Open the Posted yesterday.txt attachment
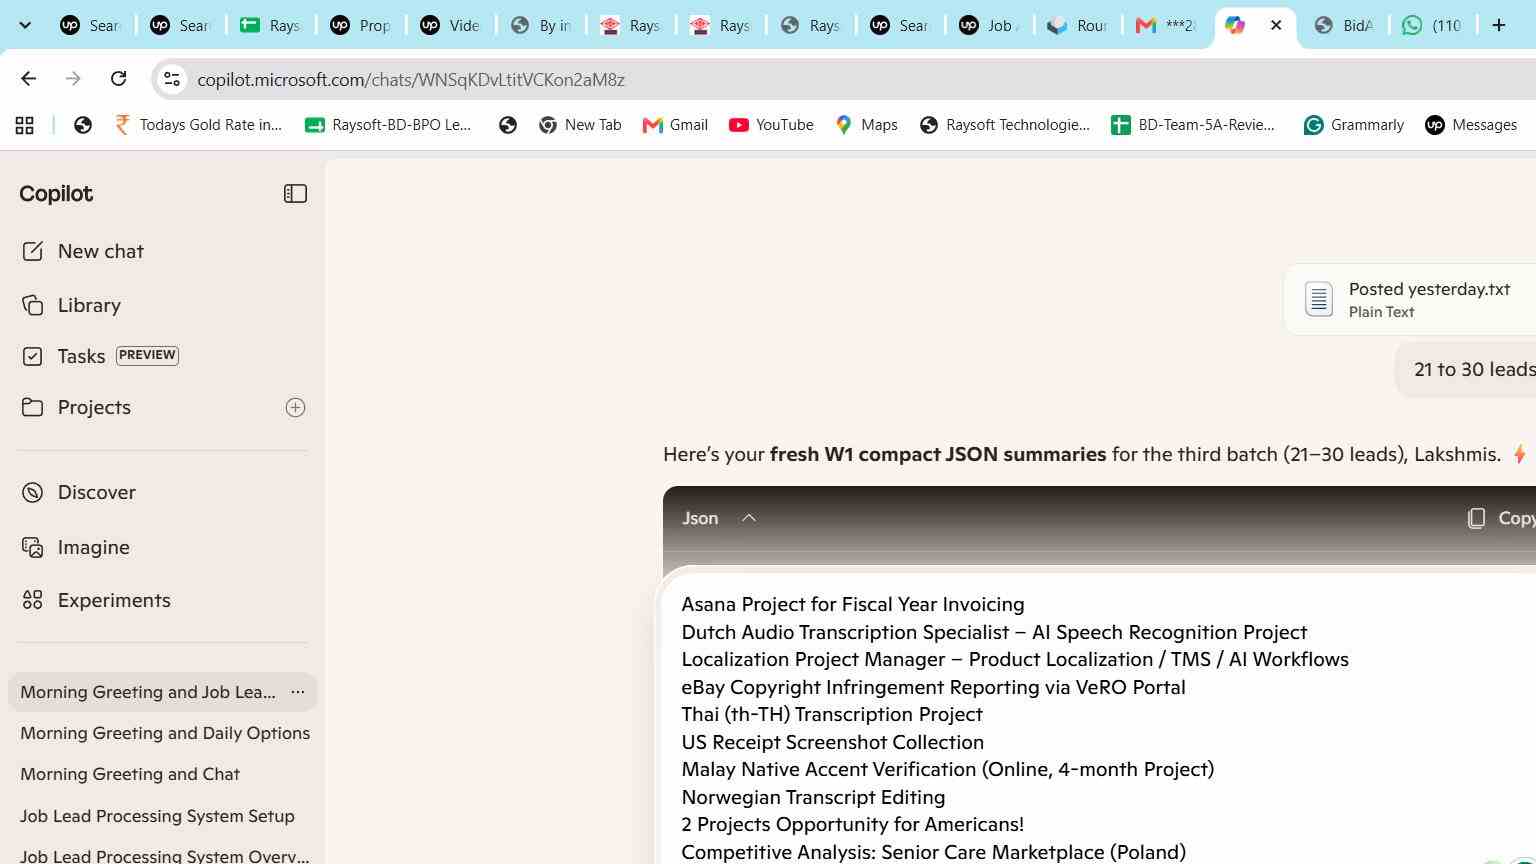1536x864 pixels. point(1410,299)
